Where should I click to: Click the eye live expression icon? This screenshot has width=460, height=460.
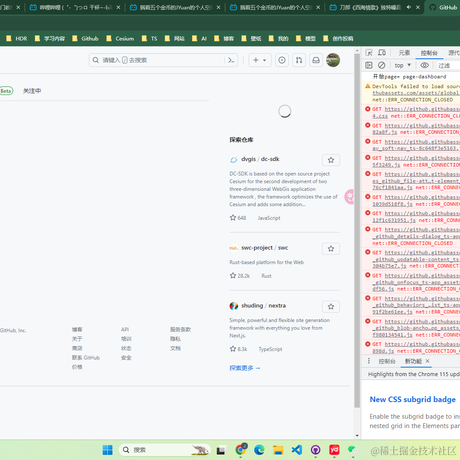[424, 65]
